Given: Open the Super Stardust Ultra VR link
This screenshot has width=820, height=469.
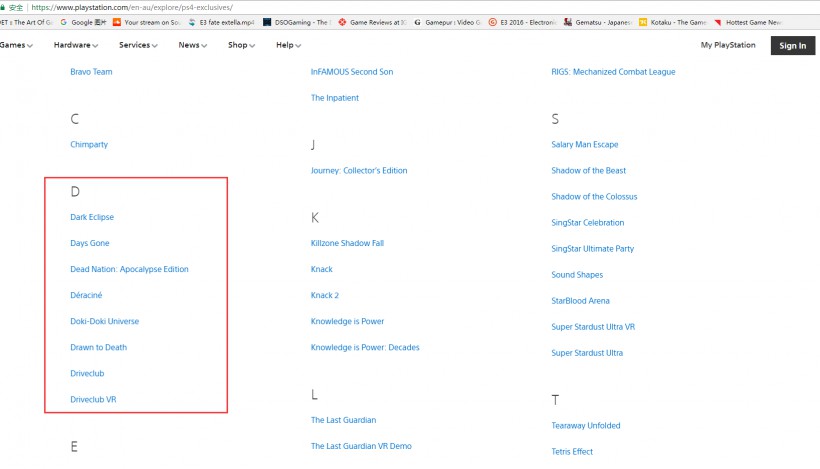Looking at the screenshot, I should [593, 327].
